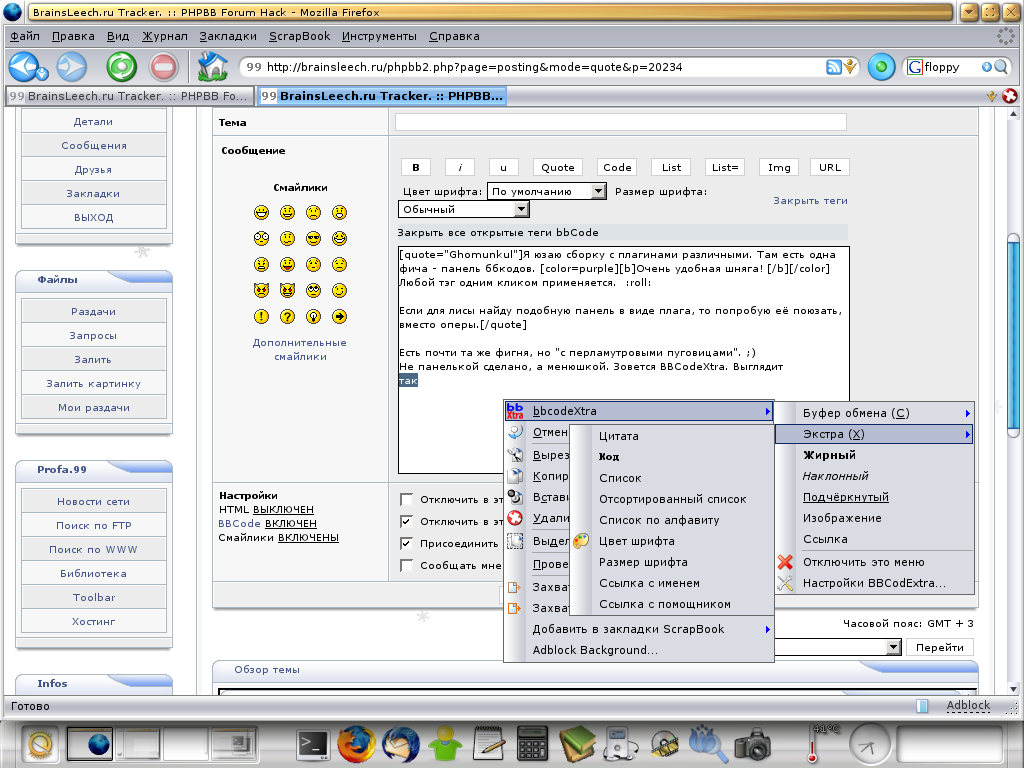Uncheck the second 'Отключить в эт...' checkbox
The height and width of the screenshot is (768, 1024).
(x=406, y=521)
